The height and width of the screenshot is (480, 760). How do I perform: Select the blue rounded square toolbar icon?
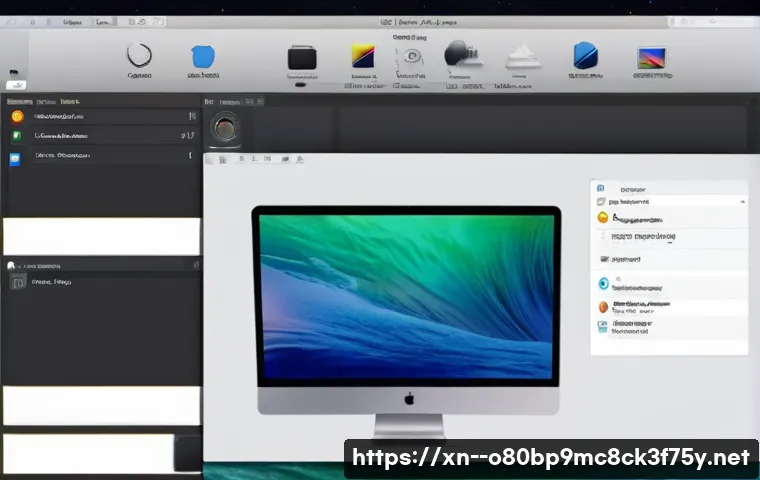(x=203, y=57)
